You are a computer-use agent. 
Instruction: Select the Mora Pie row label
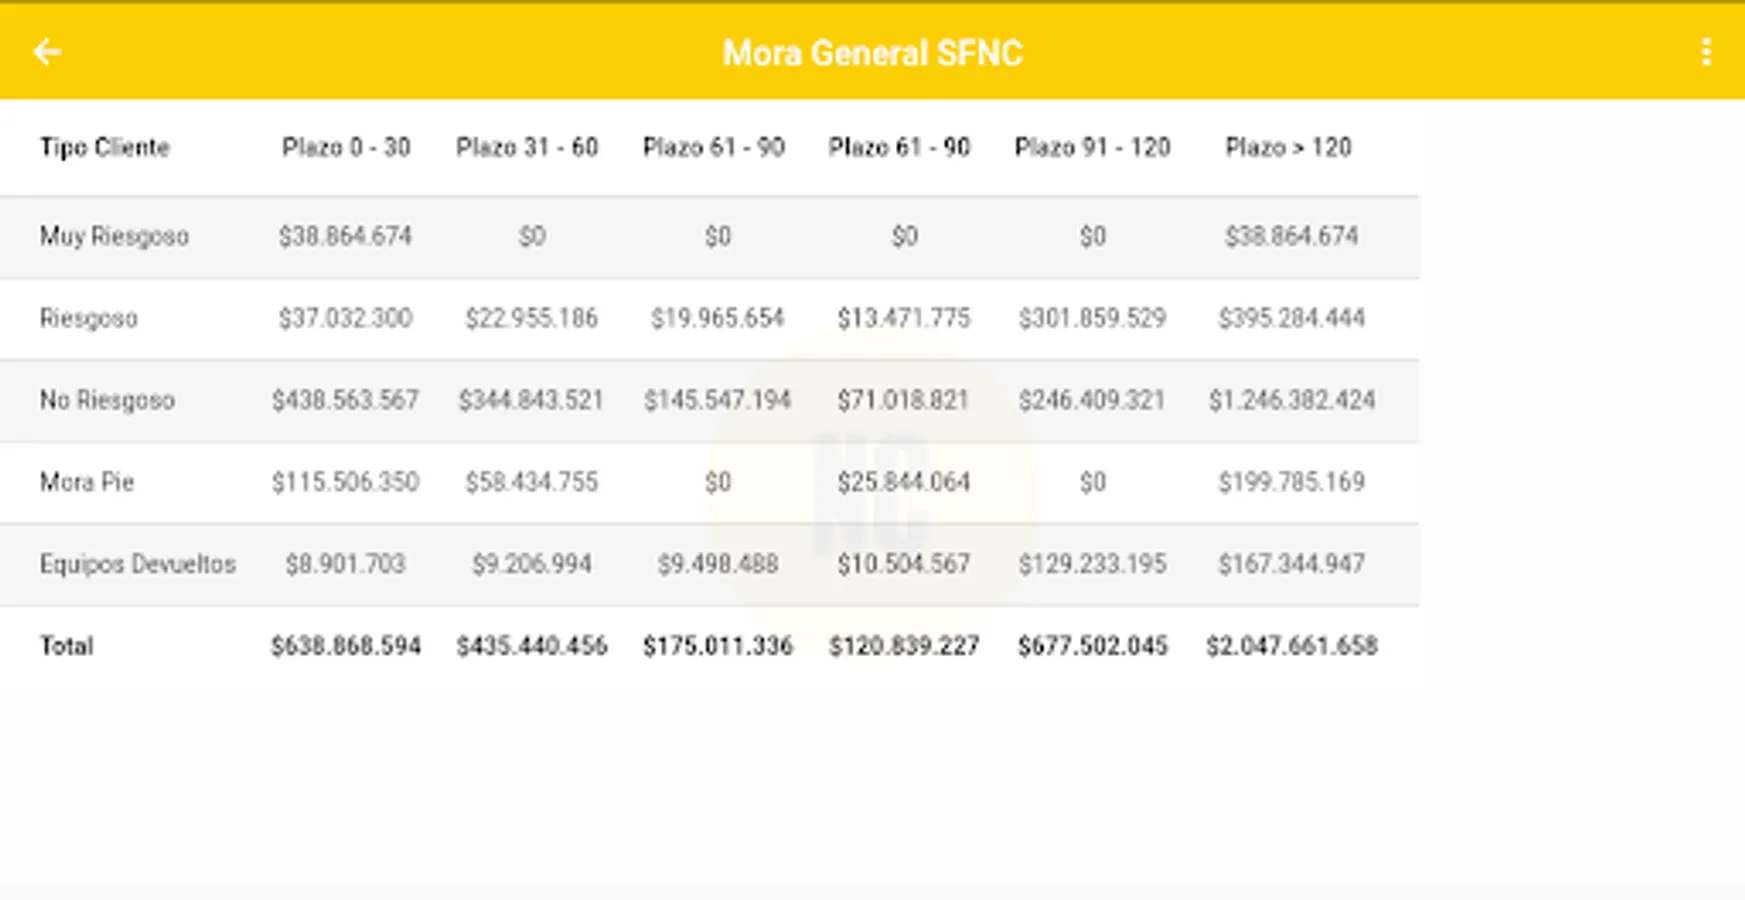(x=87, y=483)
